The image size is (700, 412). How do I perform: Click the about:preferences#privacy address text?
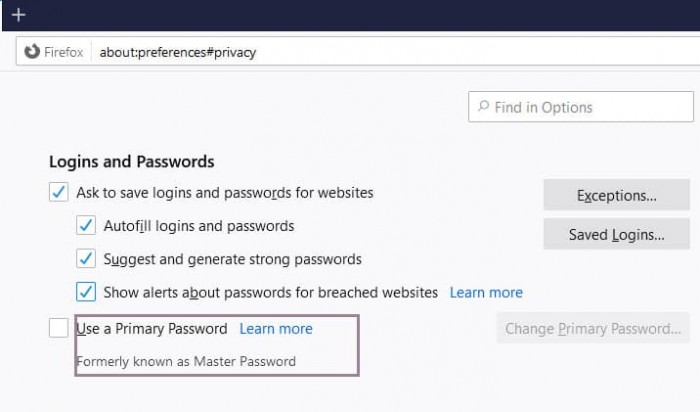pyautogui.click(x=178, y=52)
